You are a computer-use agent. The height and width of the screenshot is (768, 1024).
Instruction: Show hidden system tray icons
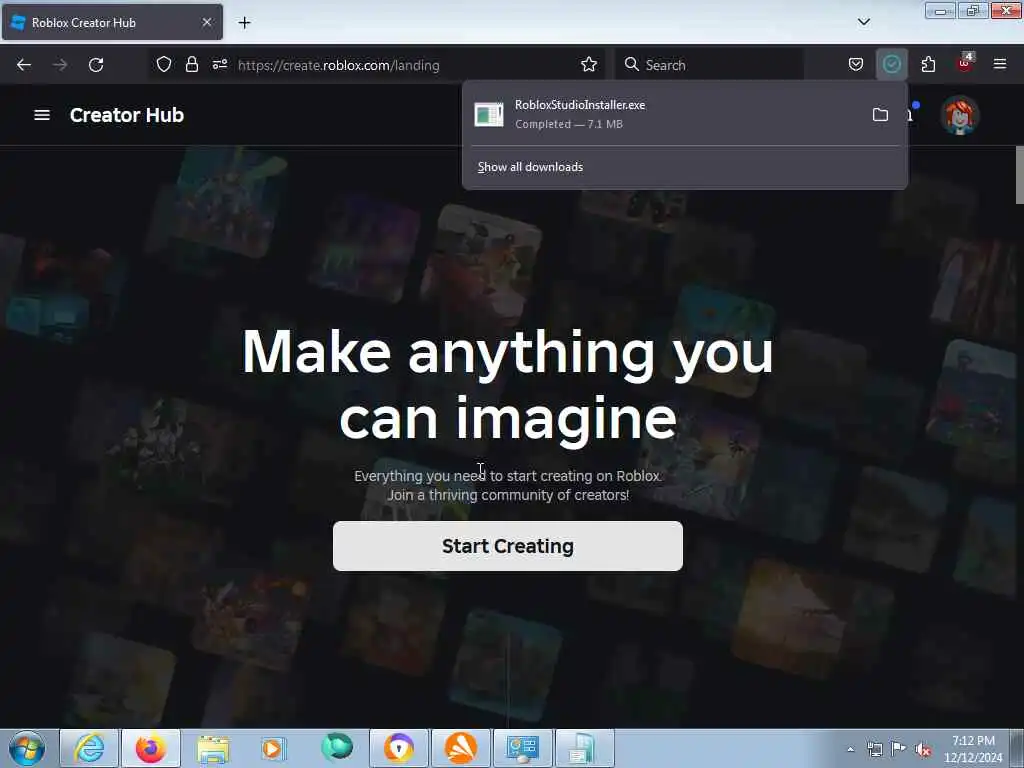[850, 749]
